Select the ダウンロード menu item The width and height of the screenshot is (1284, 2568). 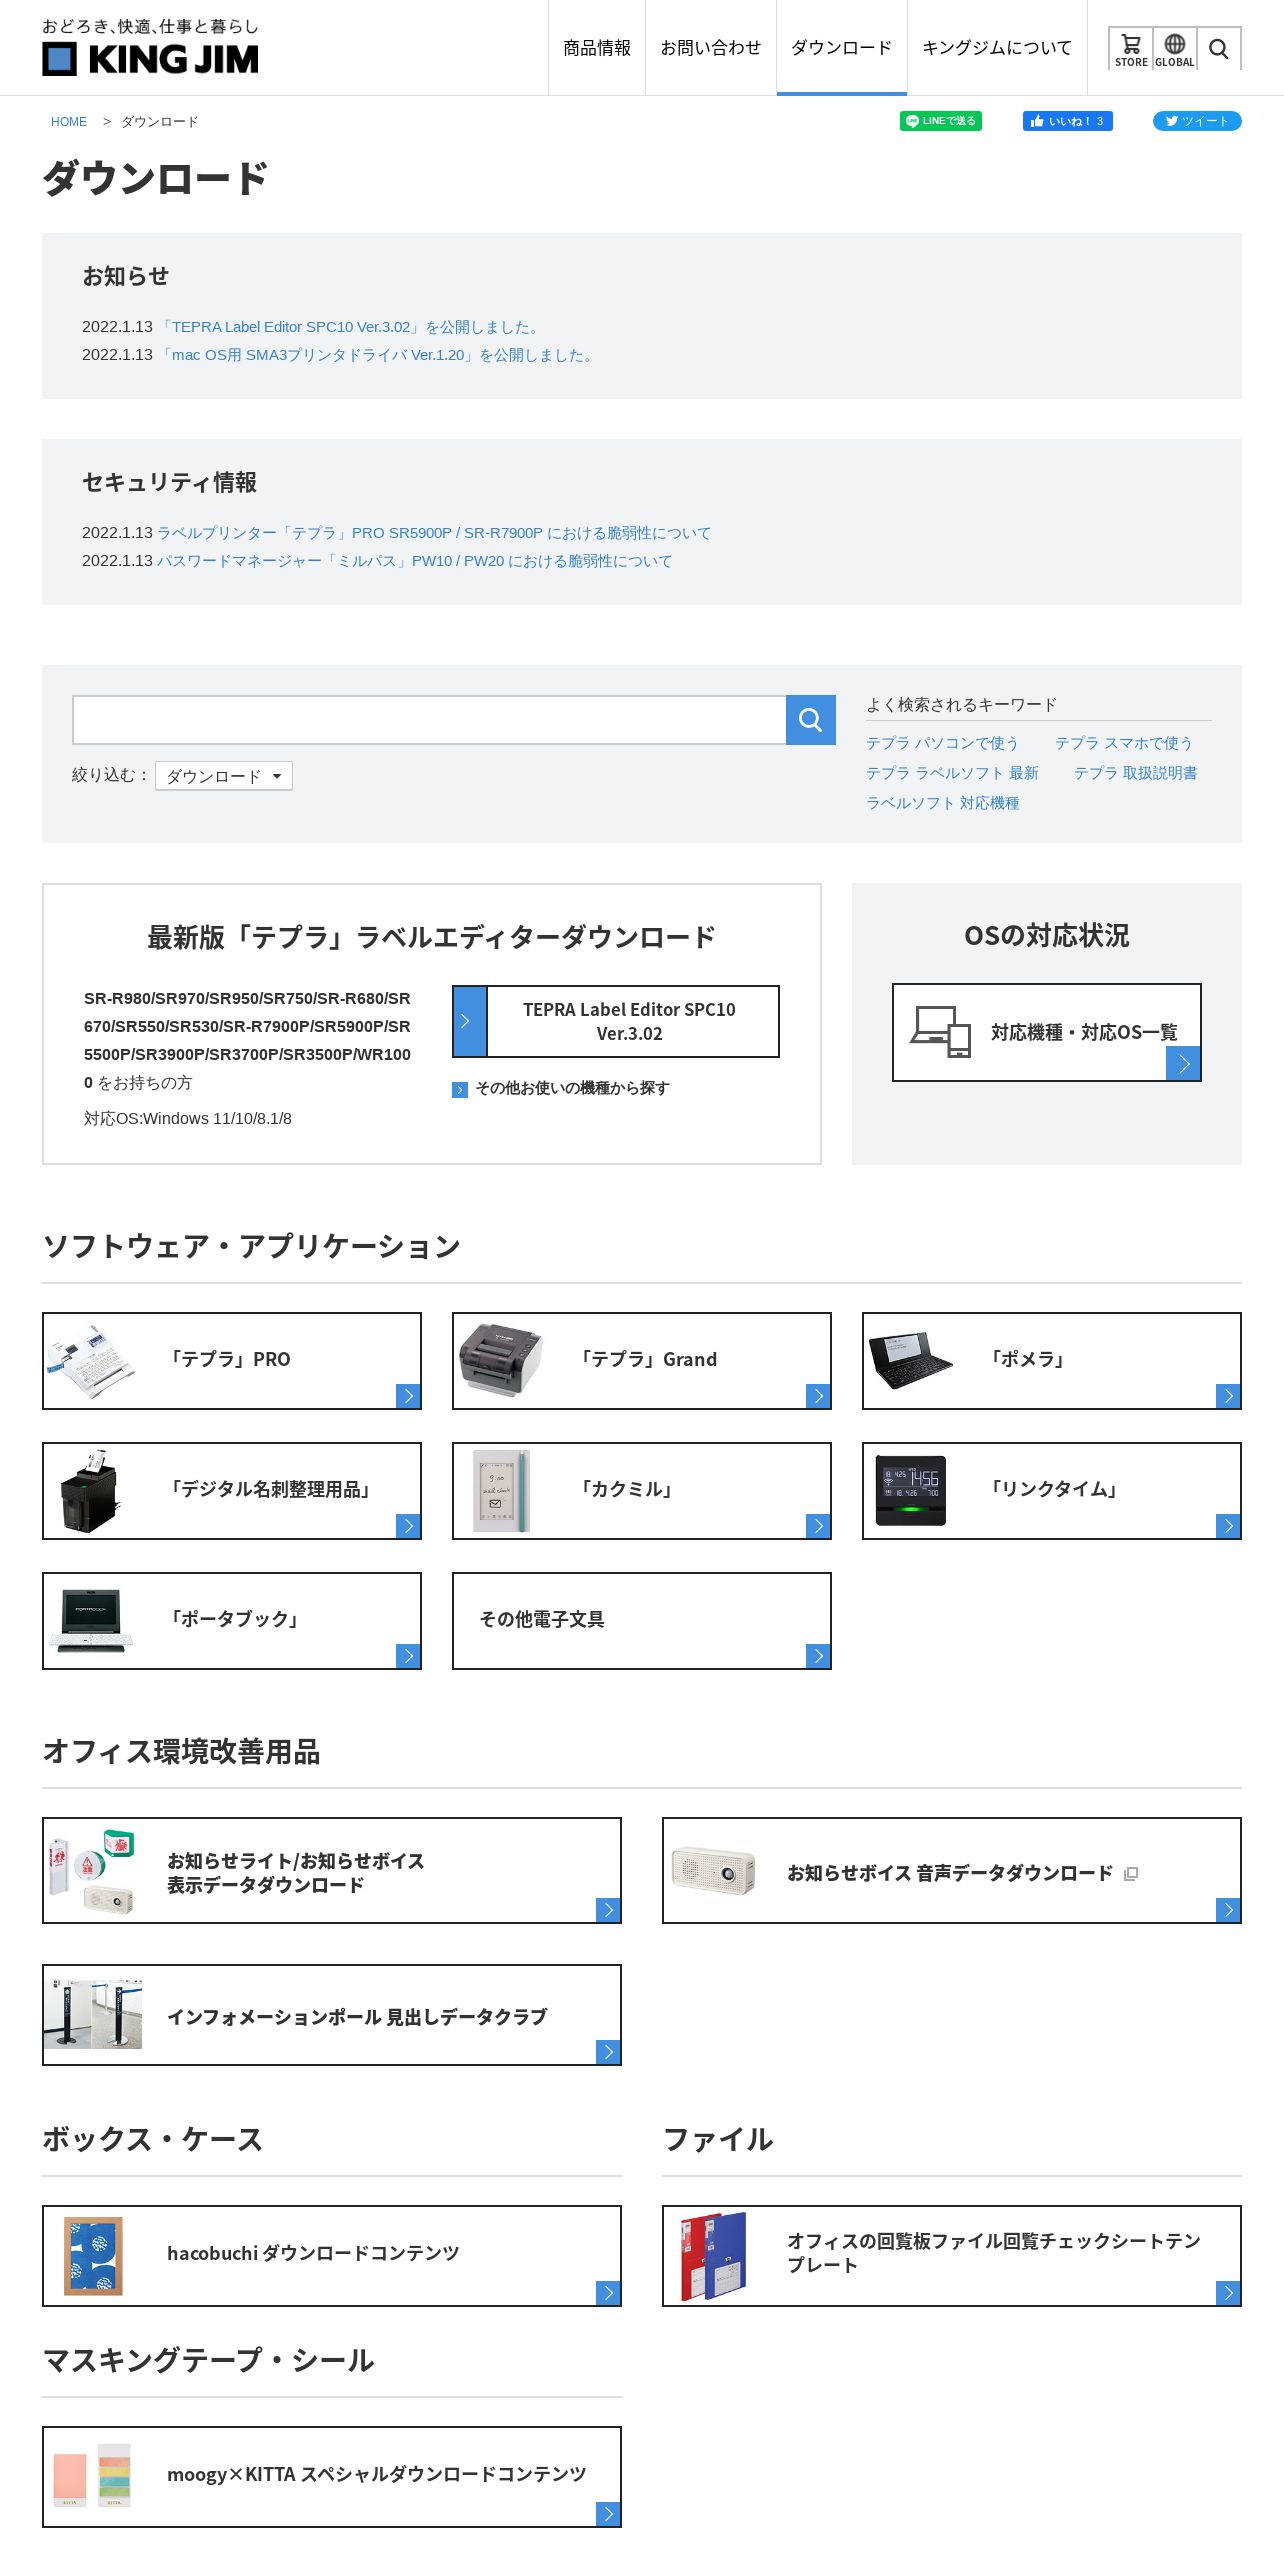coord(842,48)
